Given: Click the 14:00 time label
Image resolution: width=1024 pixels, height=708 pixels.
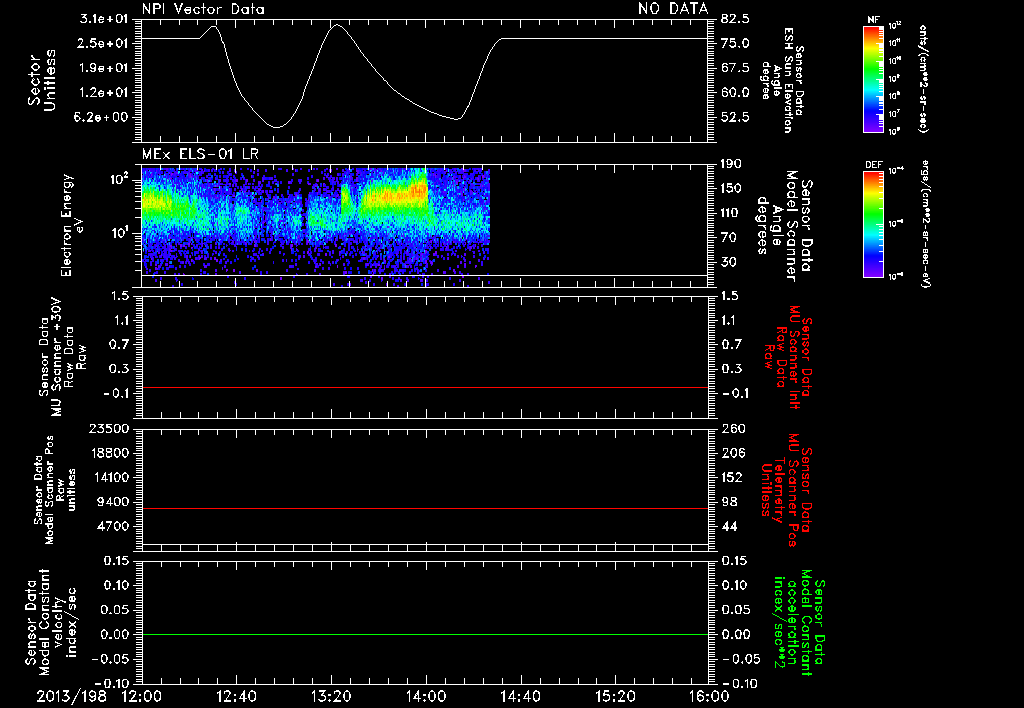Looking at the screenshot, I should [x=426, y=697].
